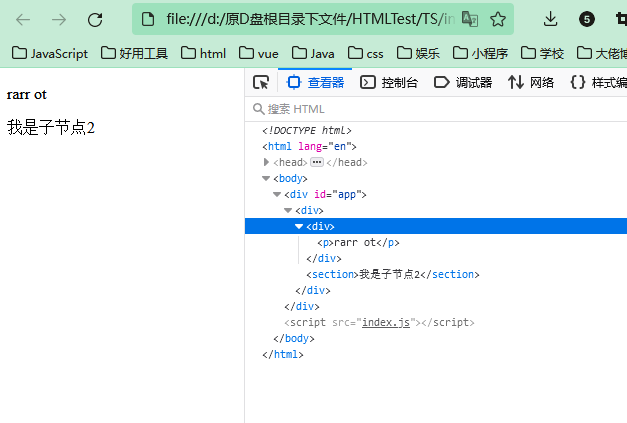Open the Java bookmark folder
Viewport: 627px width, 423px height.
pyautogui.click(x=313, y=53)
